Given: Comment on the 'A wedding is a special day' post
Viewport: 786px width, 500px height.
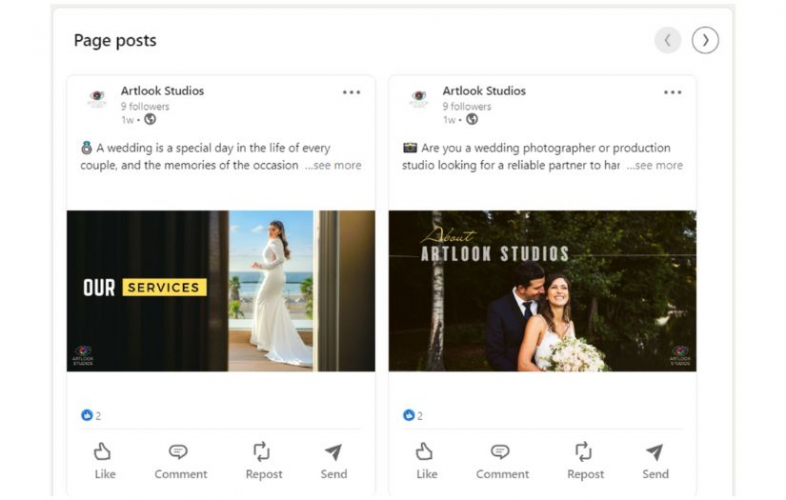Looking at the screenshot, I should point(180,461).
